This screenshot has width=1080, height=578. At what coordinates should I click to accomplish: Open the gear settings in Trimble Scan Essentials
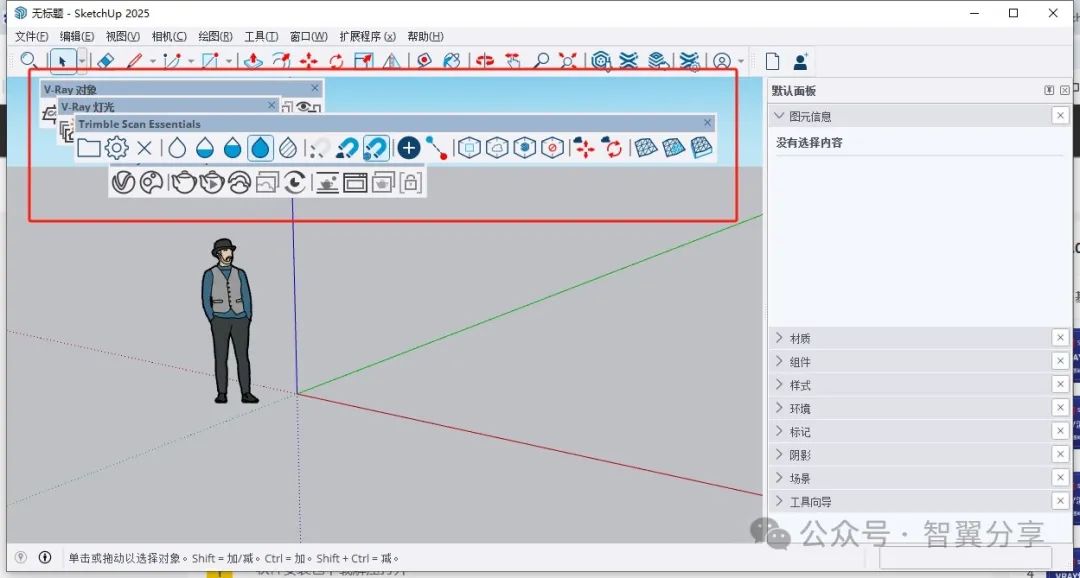116,147
